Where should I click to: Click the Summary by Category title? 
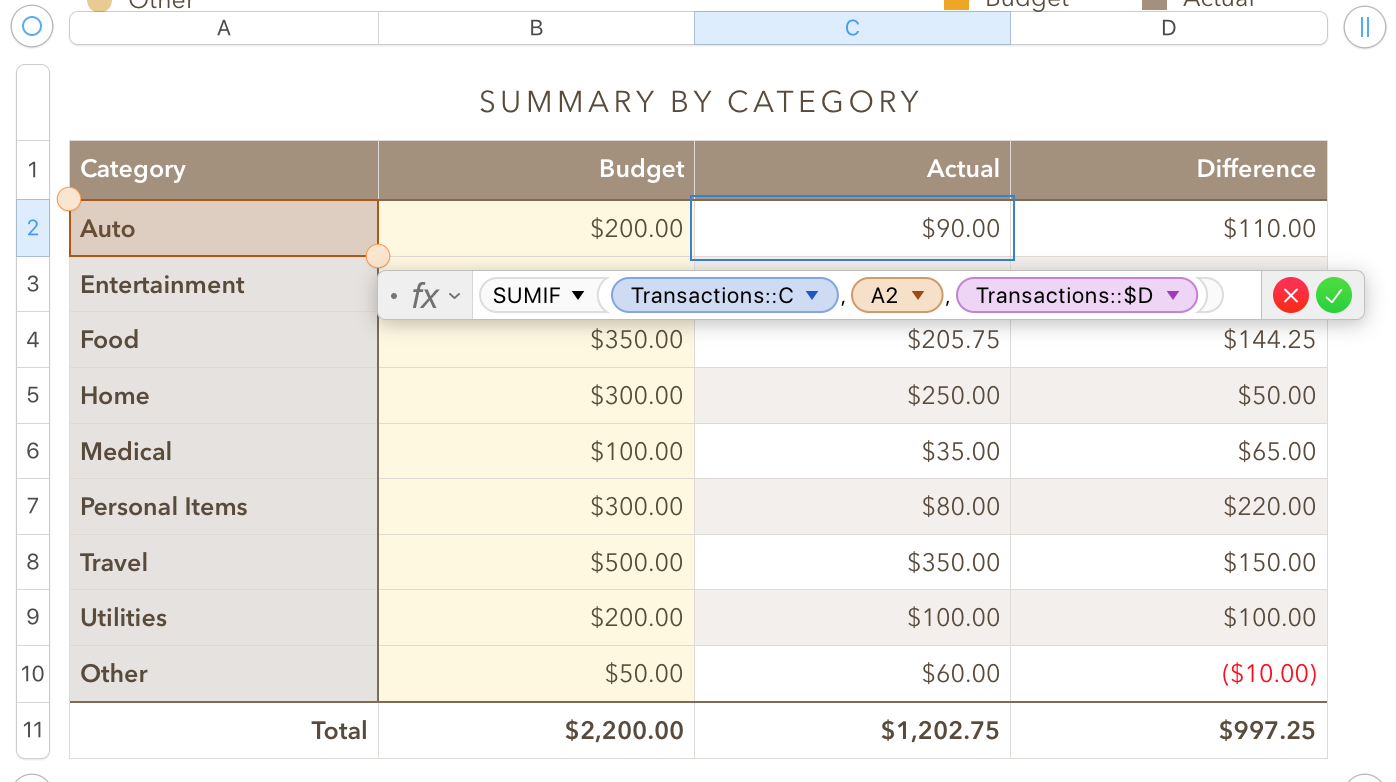tap(699, 102)
